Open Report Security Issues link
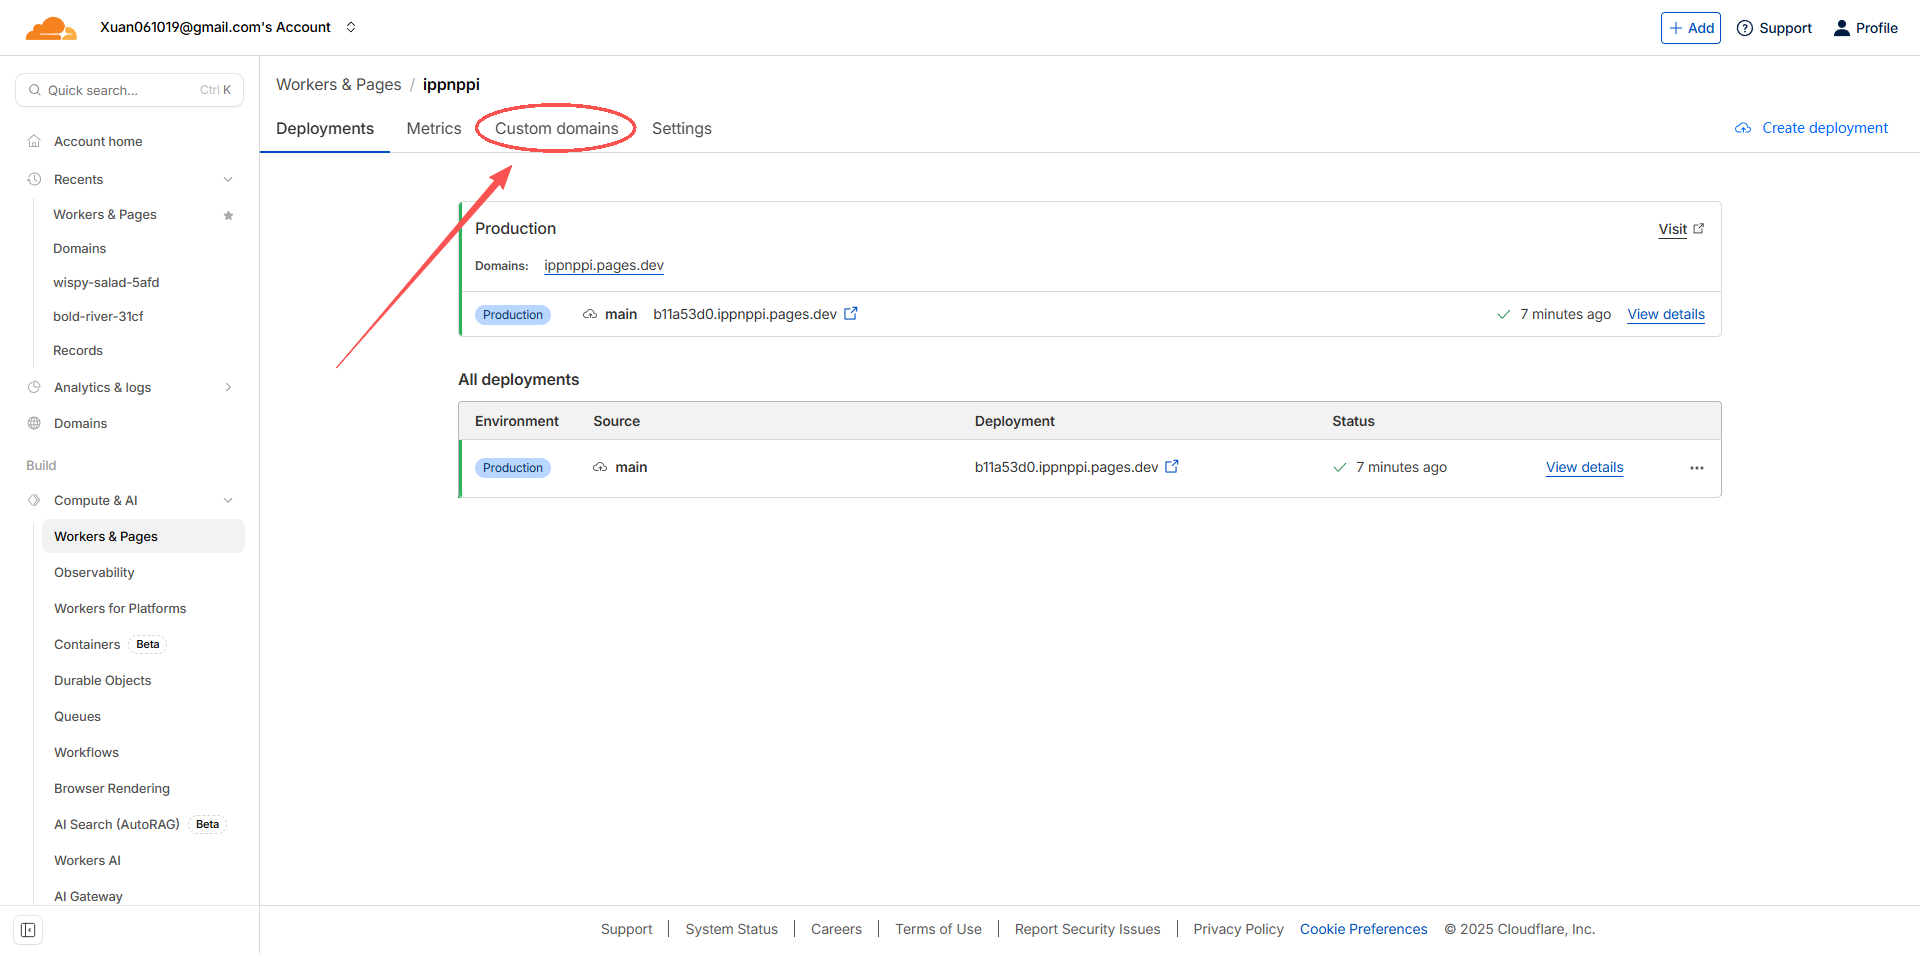 tap(1087, 929)
